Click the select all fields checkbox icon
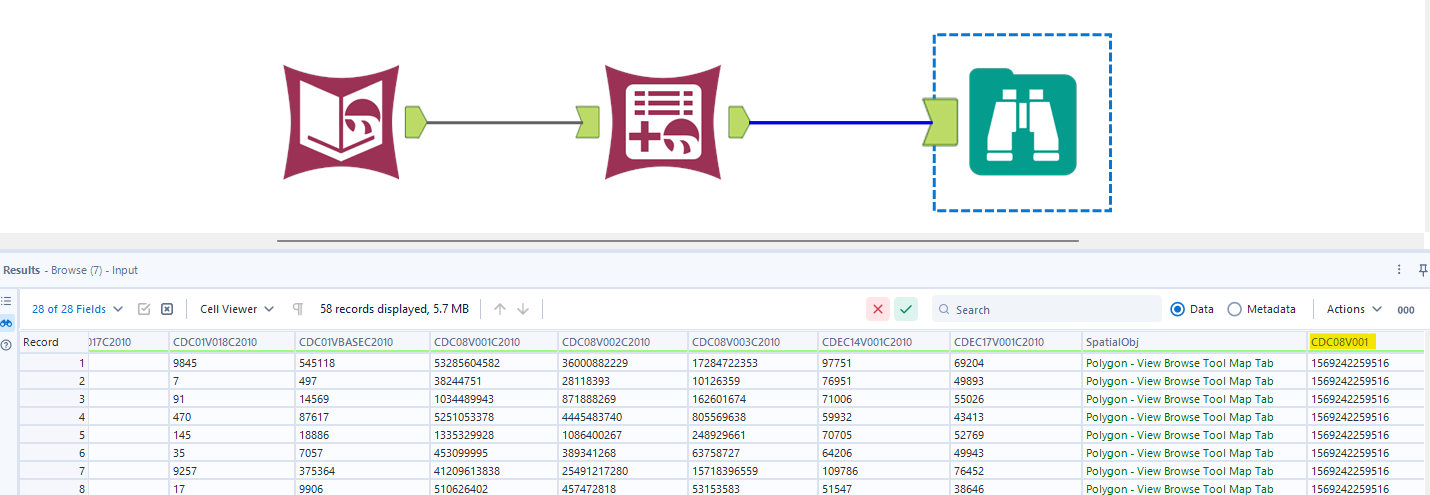Viewport: 1430px width, 495px height. (x=144, y=309)
